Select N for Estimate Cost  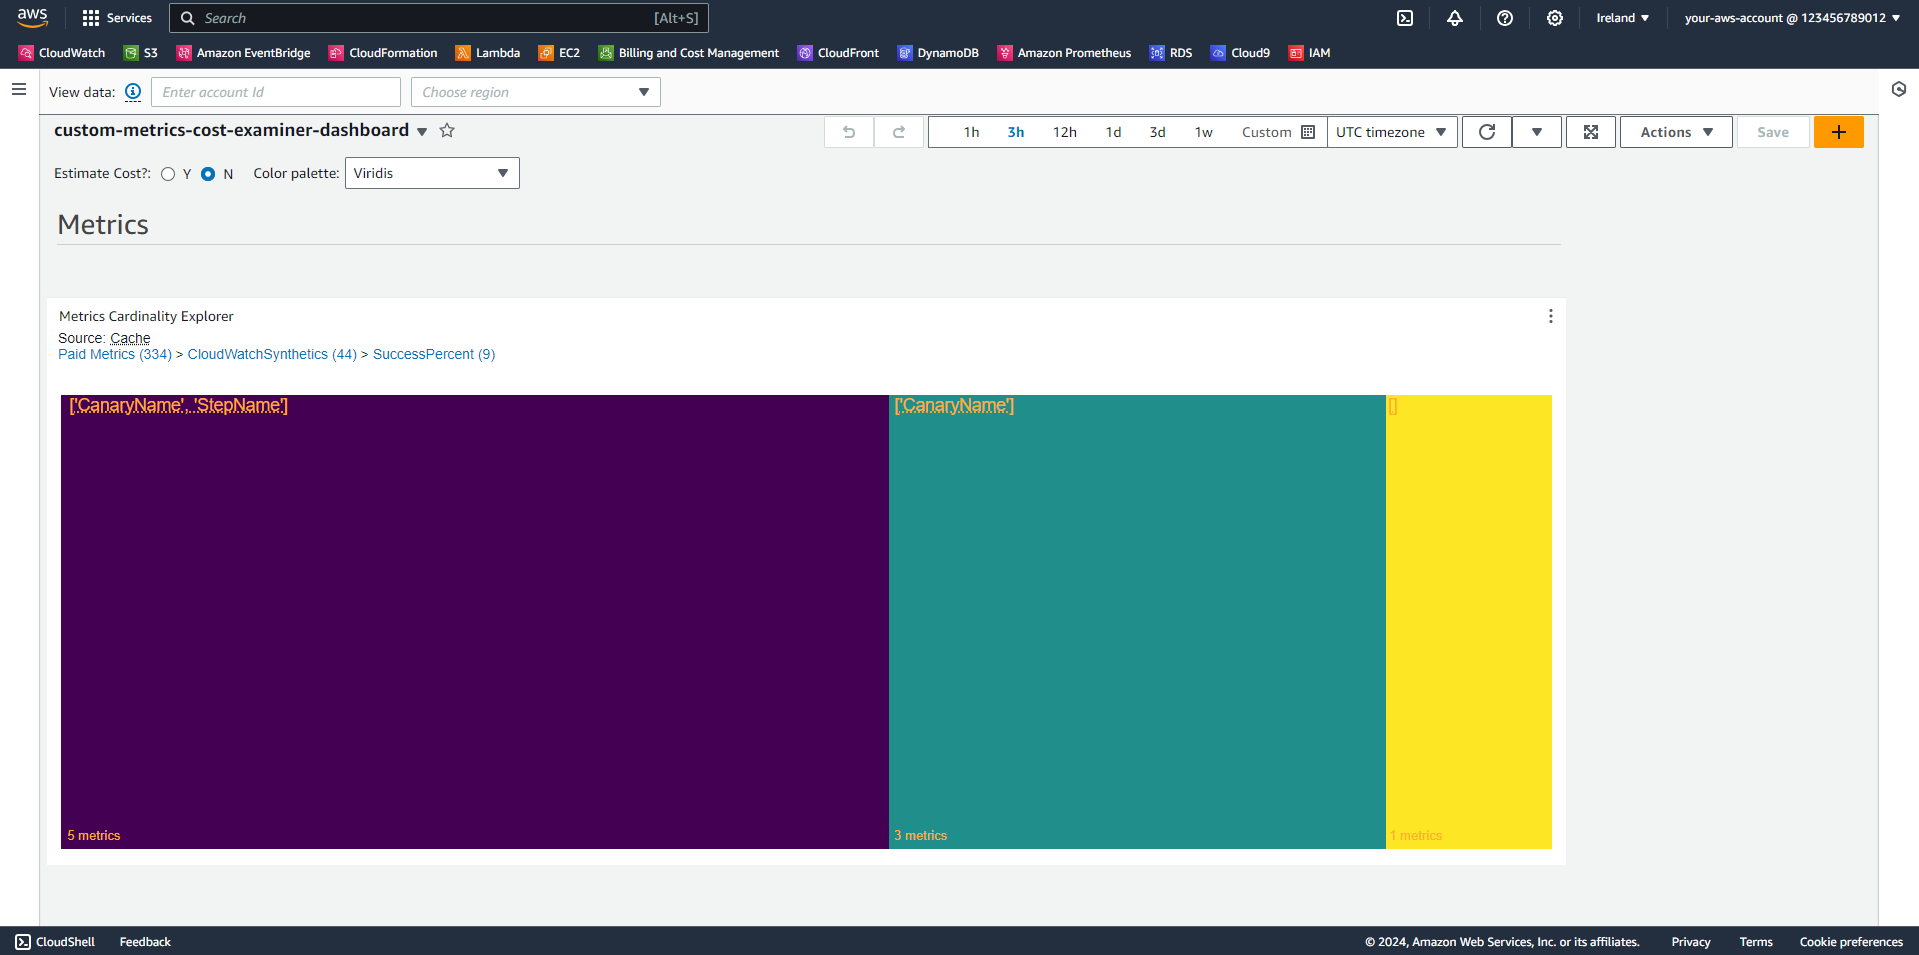point(211,173)
